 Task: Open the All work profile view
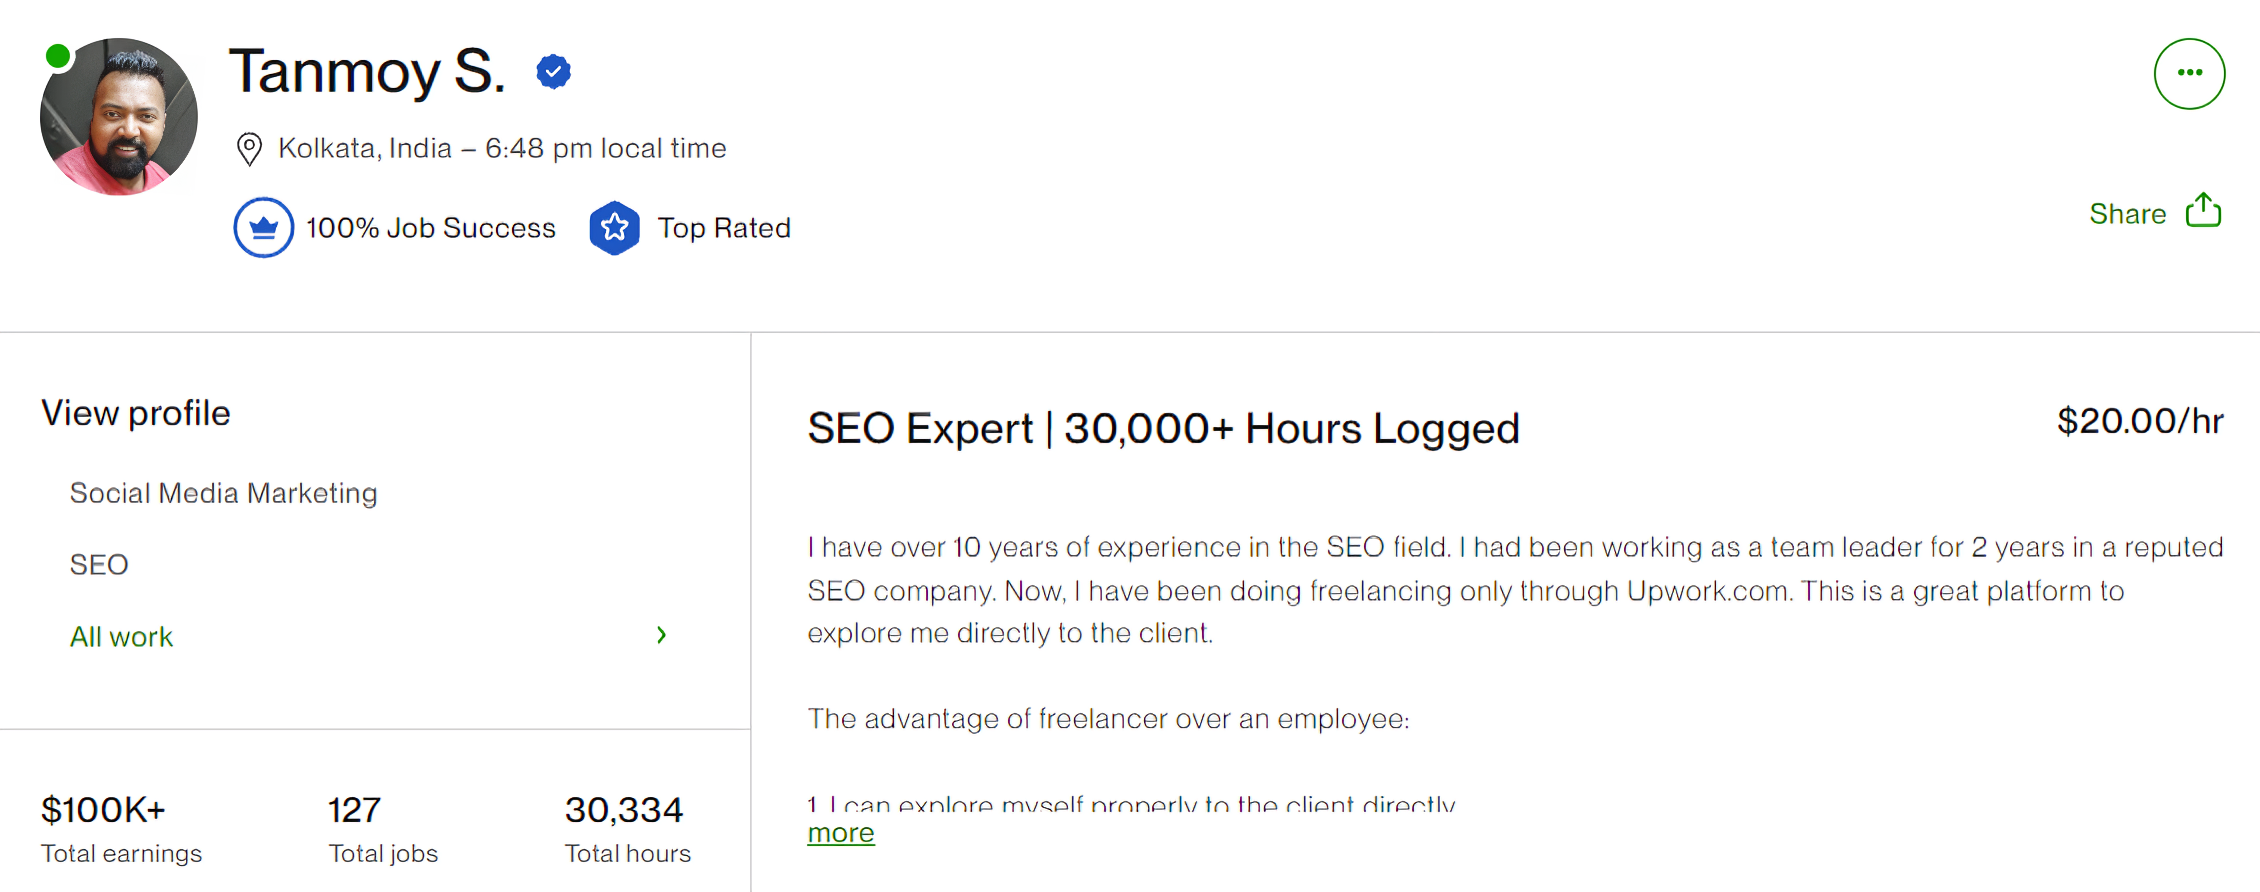(121, 637)
